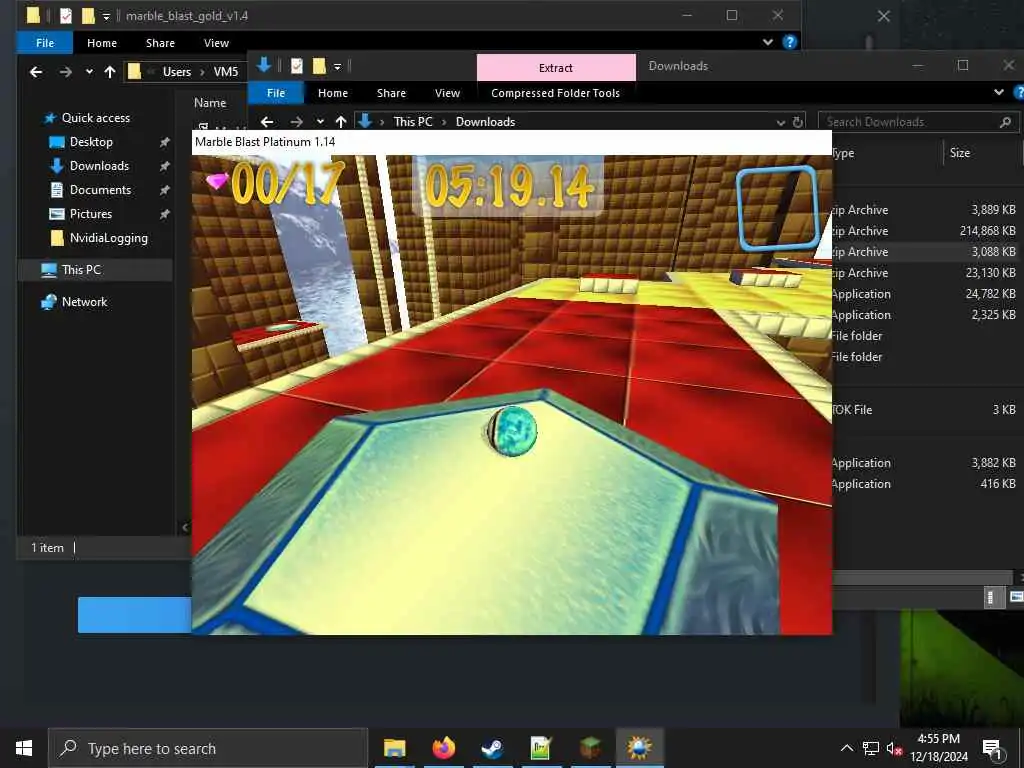Open recent locations dropdown in Downloads window
Image resolution: width=1024 pixels, height=768 pixels.
pos(320,122)
